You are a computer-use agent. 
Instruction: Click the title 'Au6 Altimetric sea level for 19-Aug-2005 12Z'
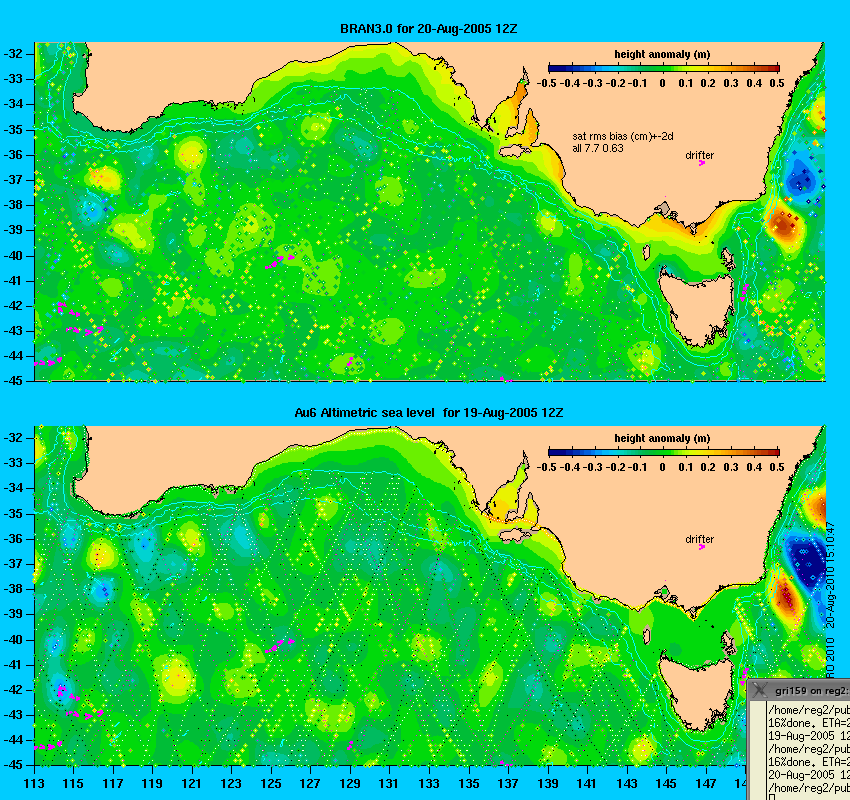pyautogui.click(x=428, y=413)
